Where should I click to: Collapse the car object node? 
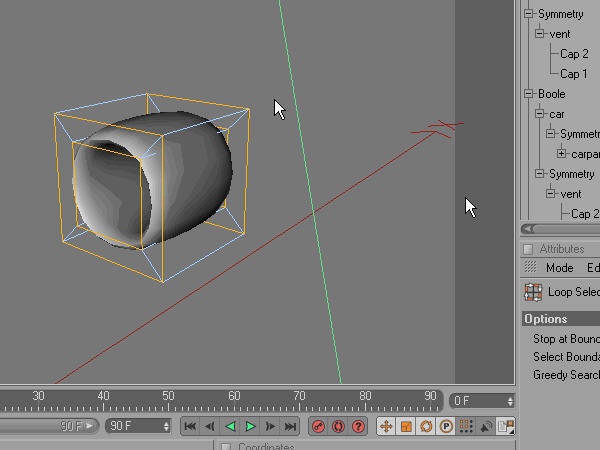(x=540, y=114)
